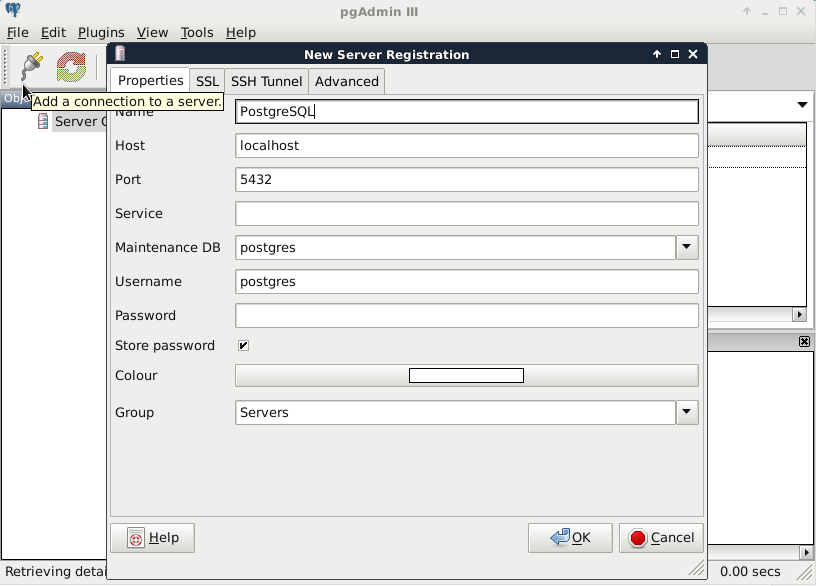Open the Group dropdown
Viewport: 816px width, 586px height.
[687, 412]
